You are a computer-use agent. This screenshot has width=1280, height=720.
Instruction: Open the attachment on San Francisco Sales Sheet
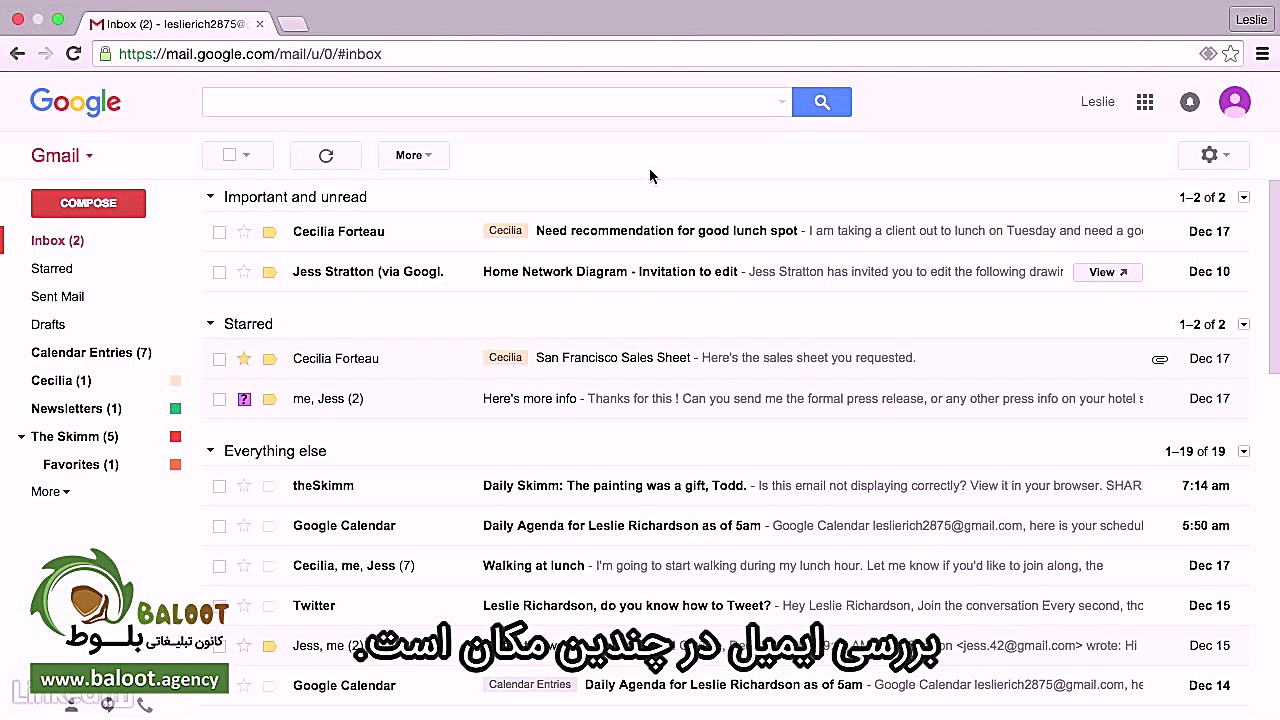(x=1159, y=358)
